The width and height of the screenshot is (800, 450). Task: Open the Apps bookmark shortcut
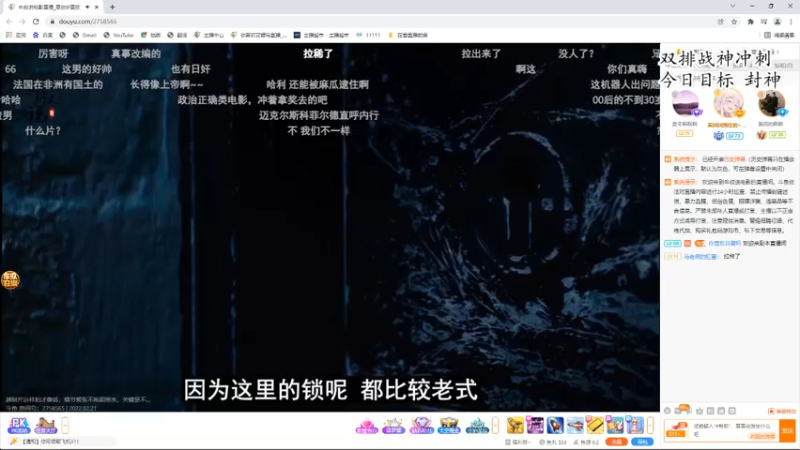pyautogui.click(x=16, y=35)
